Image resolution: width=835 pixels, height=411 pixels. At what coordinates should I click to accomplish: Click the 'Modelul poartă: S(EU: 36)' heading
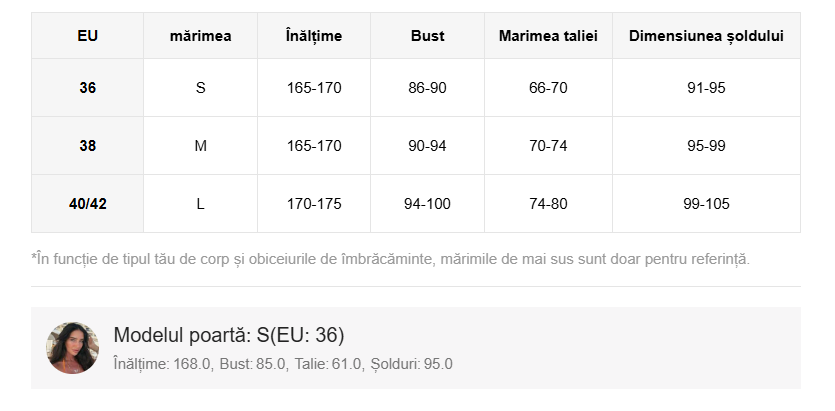(229, 335)
